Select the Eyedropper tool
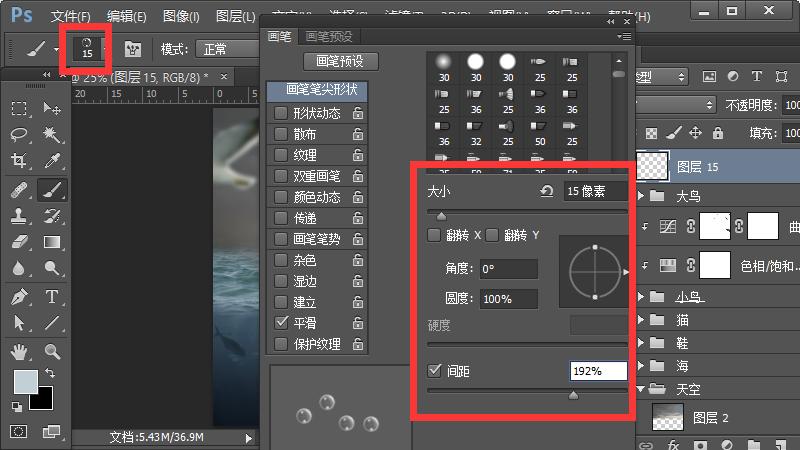Screen dimensions: 800x450 [52, 161]
